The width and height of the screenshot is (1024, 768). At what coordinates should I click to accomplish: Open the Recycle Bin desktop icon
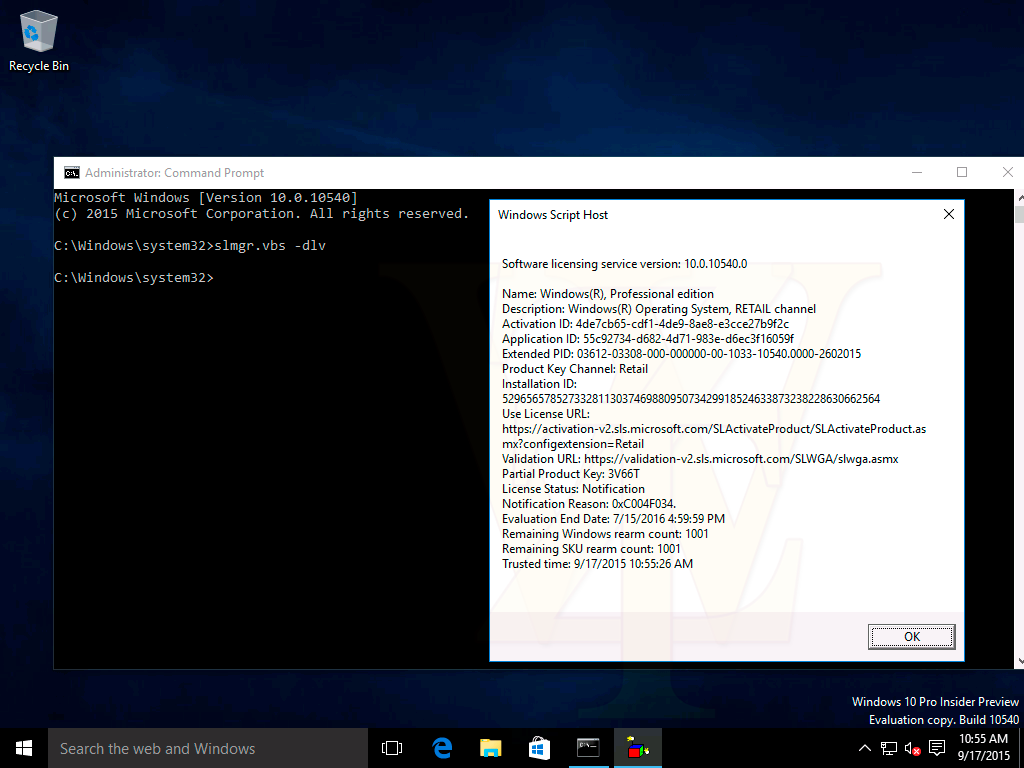[x=39, y=41]
